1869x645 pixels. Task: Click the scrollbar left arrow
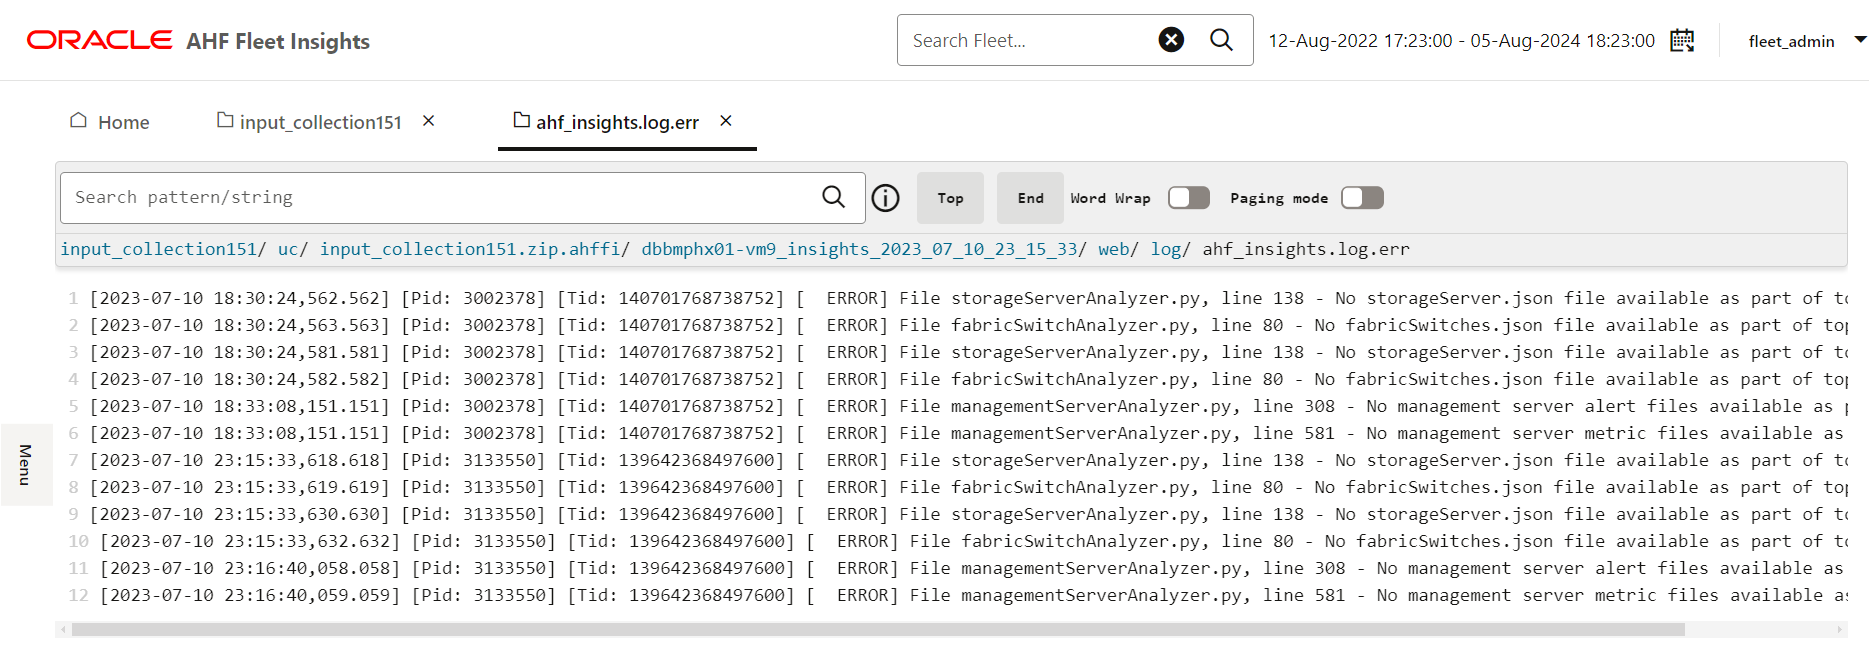pyautogui.click(x=64, y=630)
